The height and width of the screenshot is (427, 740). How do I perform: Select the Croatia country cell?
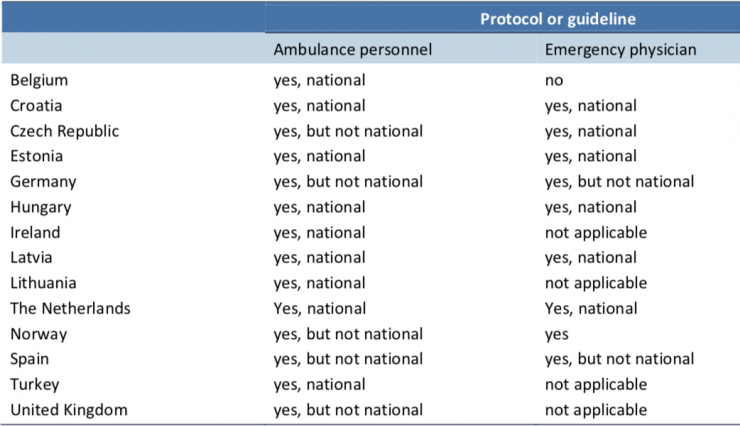[x=37, y=105]
